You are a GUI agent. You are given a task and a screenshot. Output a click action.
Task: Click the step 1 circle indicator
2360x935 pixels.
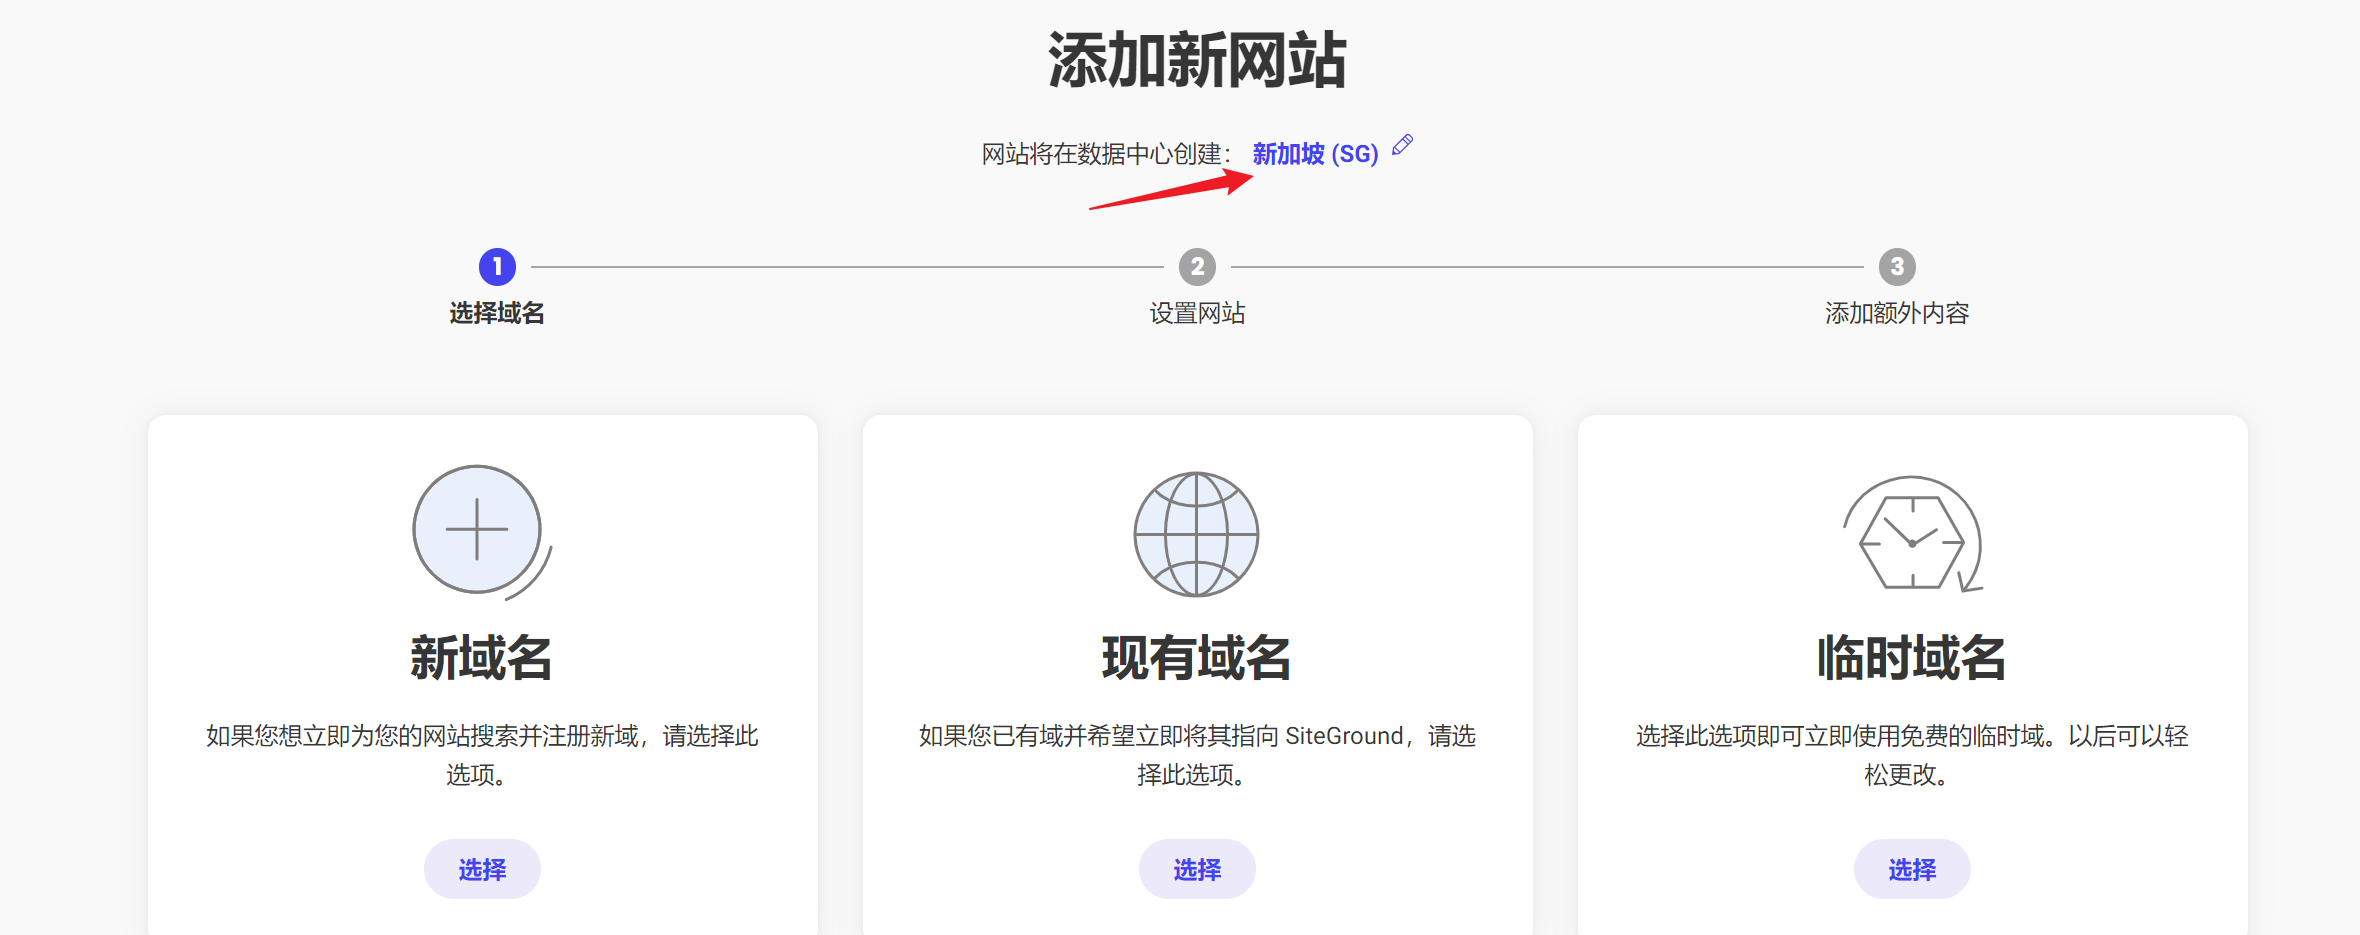(x=497, y=267)
